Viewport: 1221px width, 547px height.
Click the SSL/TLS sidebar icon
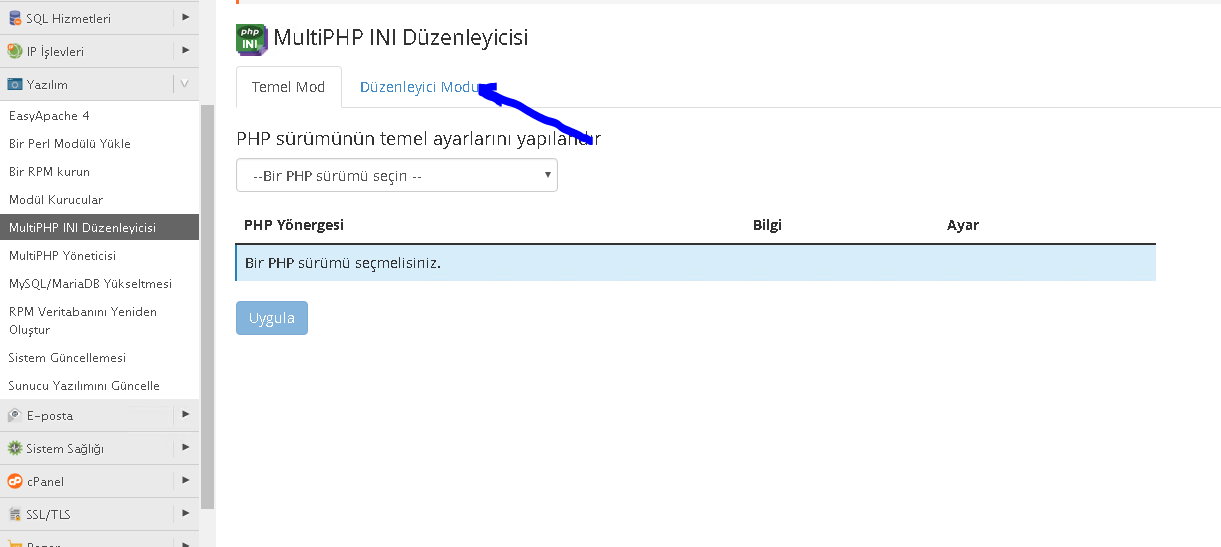[x=15, y=514]
